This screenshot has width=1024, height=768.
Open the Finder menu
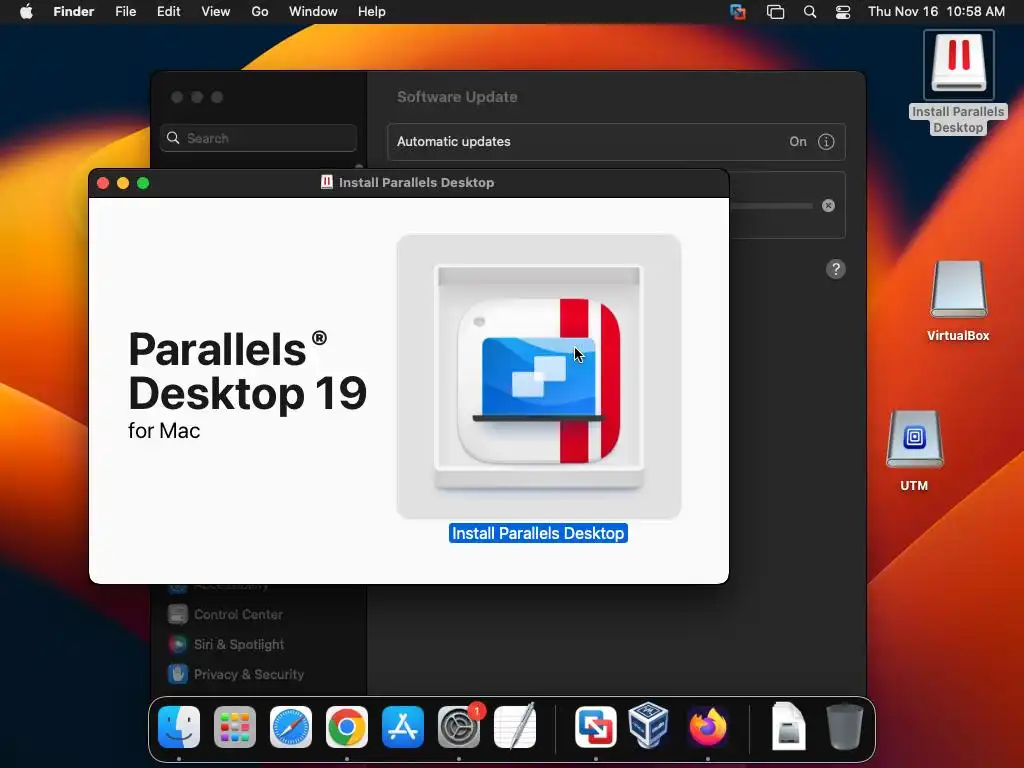pyautogui.click(x=73, y=12)
